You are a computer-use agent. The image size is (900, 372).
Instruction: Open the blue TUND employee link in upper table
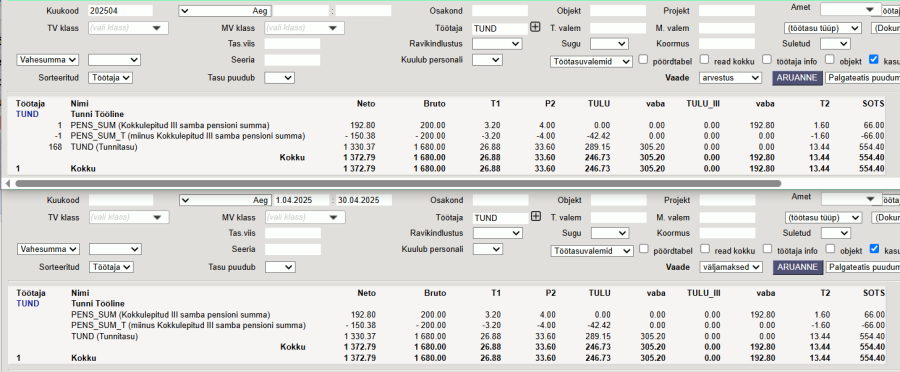point(28,114)
